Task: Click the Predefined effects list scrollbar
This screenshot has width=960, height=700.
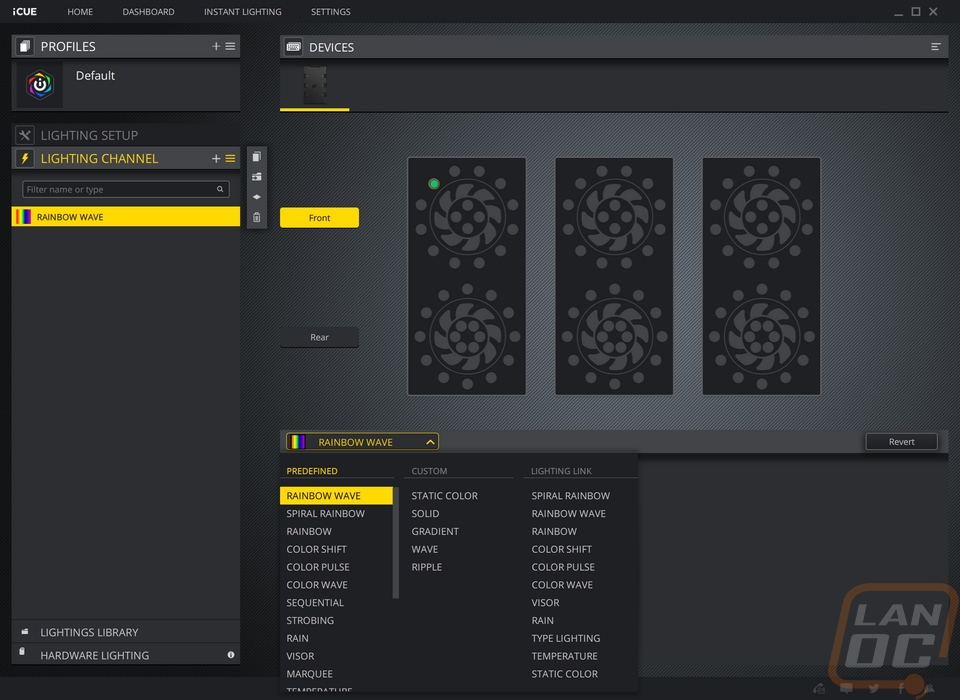Action: [x=396, y=543]
